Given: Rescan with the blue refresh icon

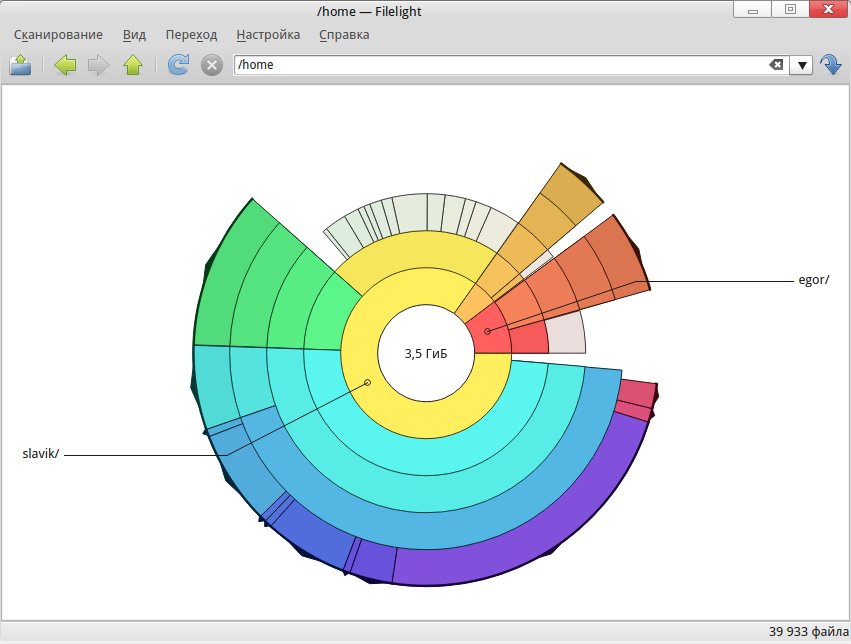Looking at the screenshot, I should 178,65.
